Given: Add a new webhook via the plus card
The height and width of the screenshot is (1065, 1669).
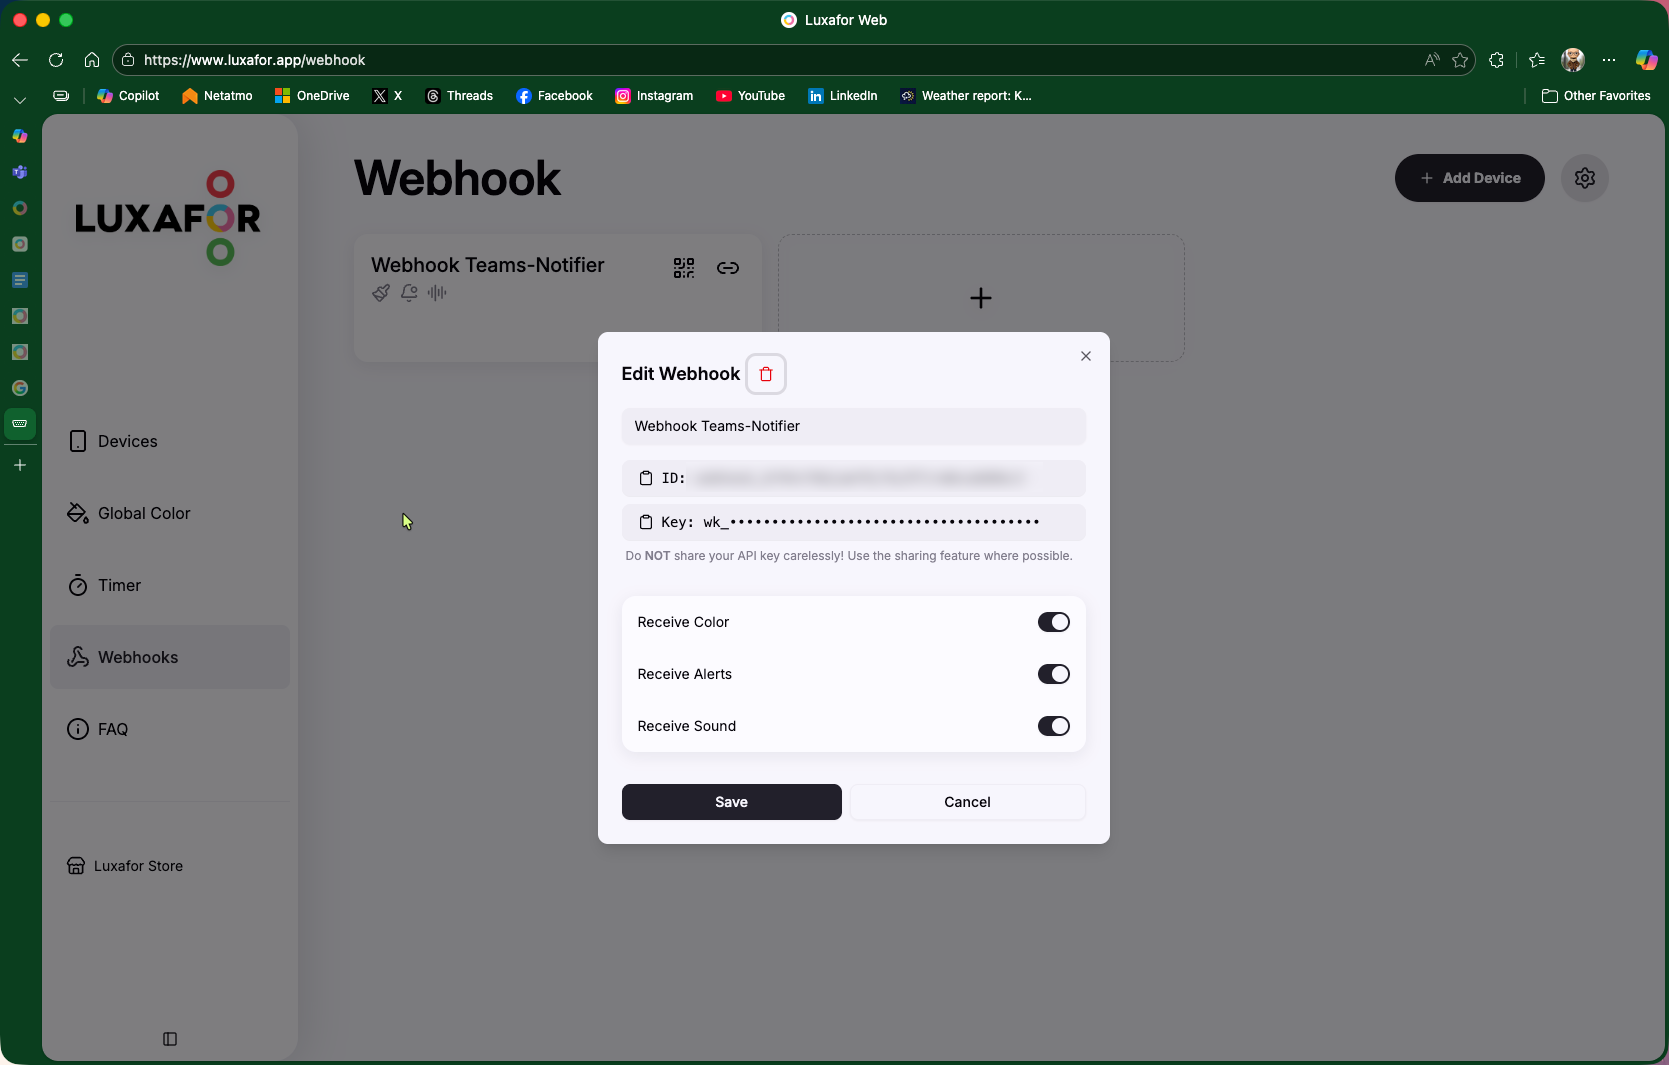Looking at the screenshot, I should click(981, 298).
